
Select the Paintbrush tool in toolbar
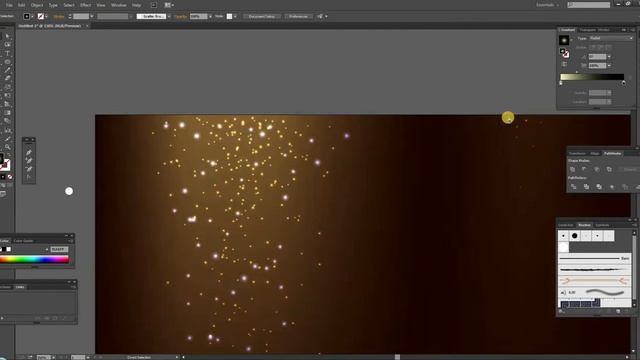pos(7,70)
